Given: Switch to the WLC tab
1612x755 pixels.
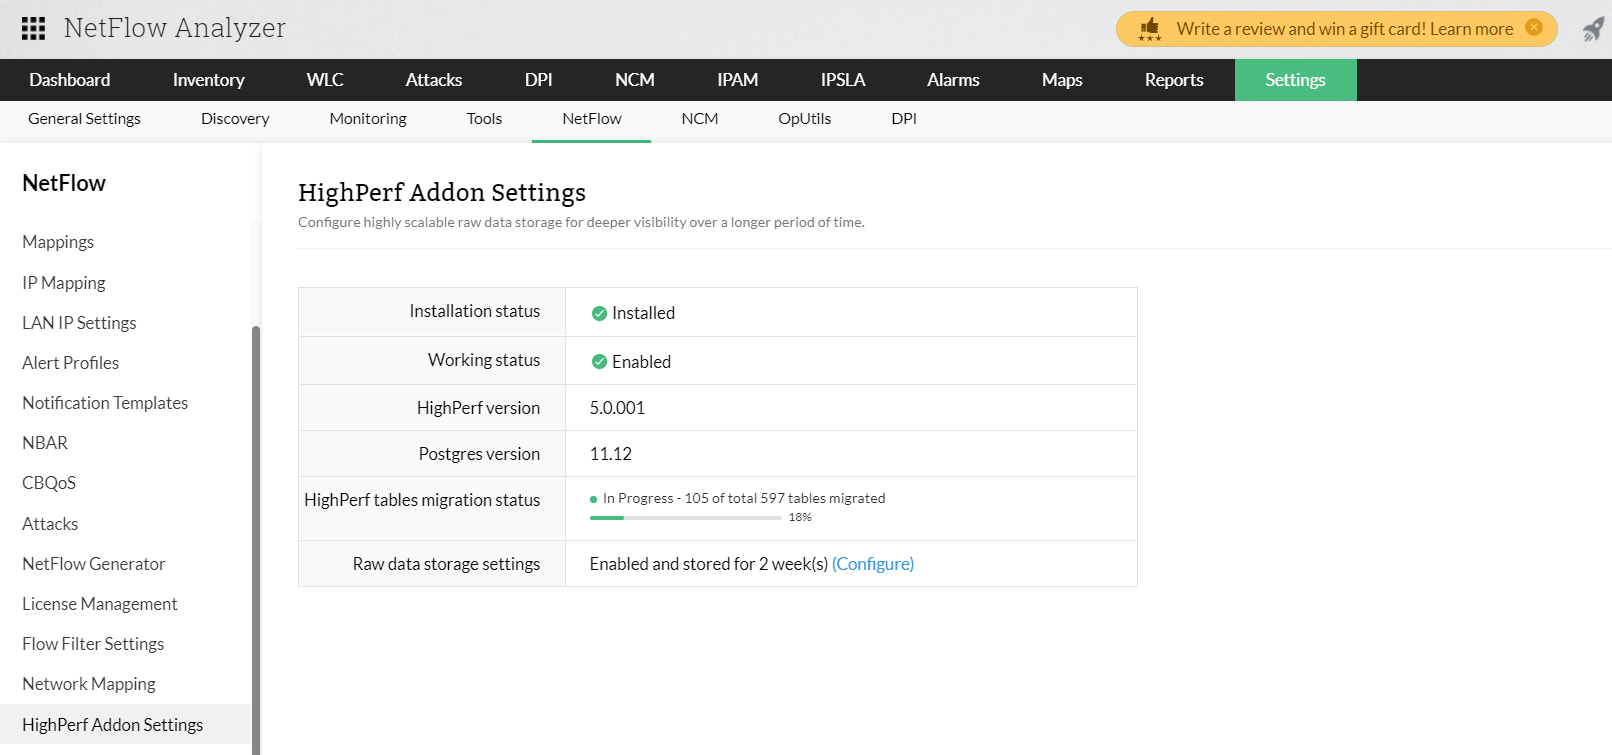Looking at the screenshot, I should [x=325, y=80].
